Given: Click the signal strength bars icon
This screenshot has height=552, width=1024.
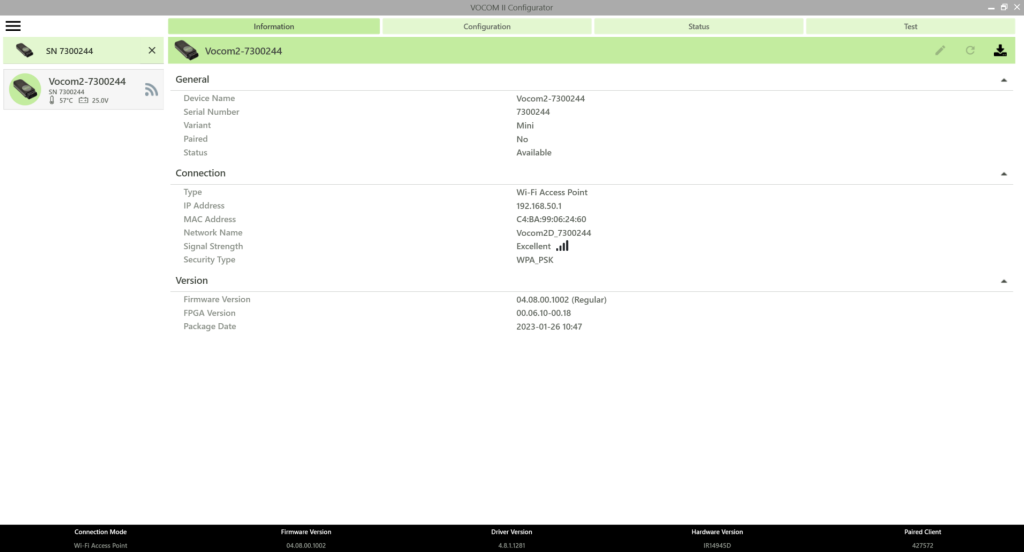Looking at the screenshot, I should point(562,246).
